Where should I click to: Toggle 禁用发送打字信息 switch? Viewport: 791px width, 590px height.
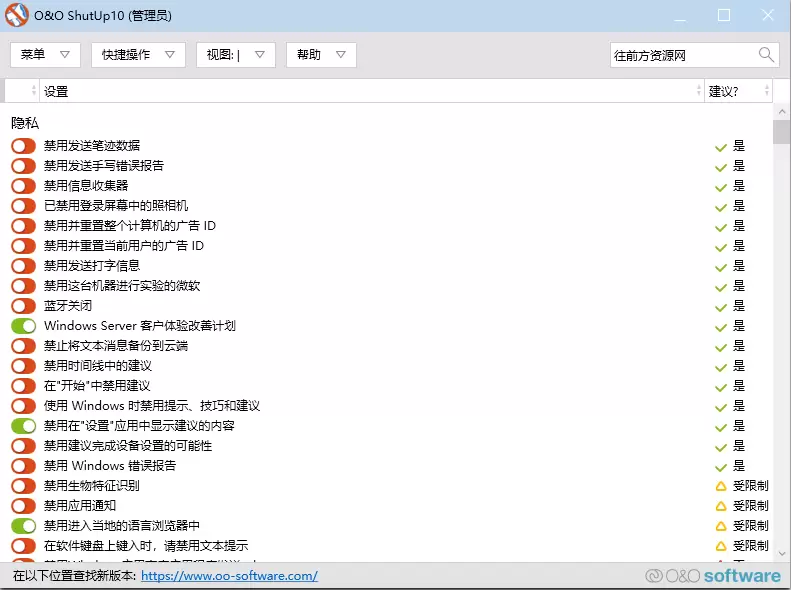tap(23, 266)
